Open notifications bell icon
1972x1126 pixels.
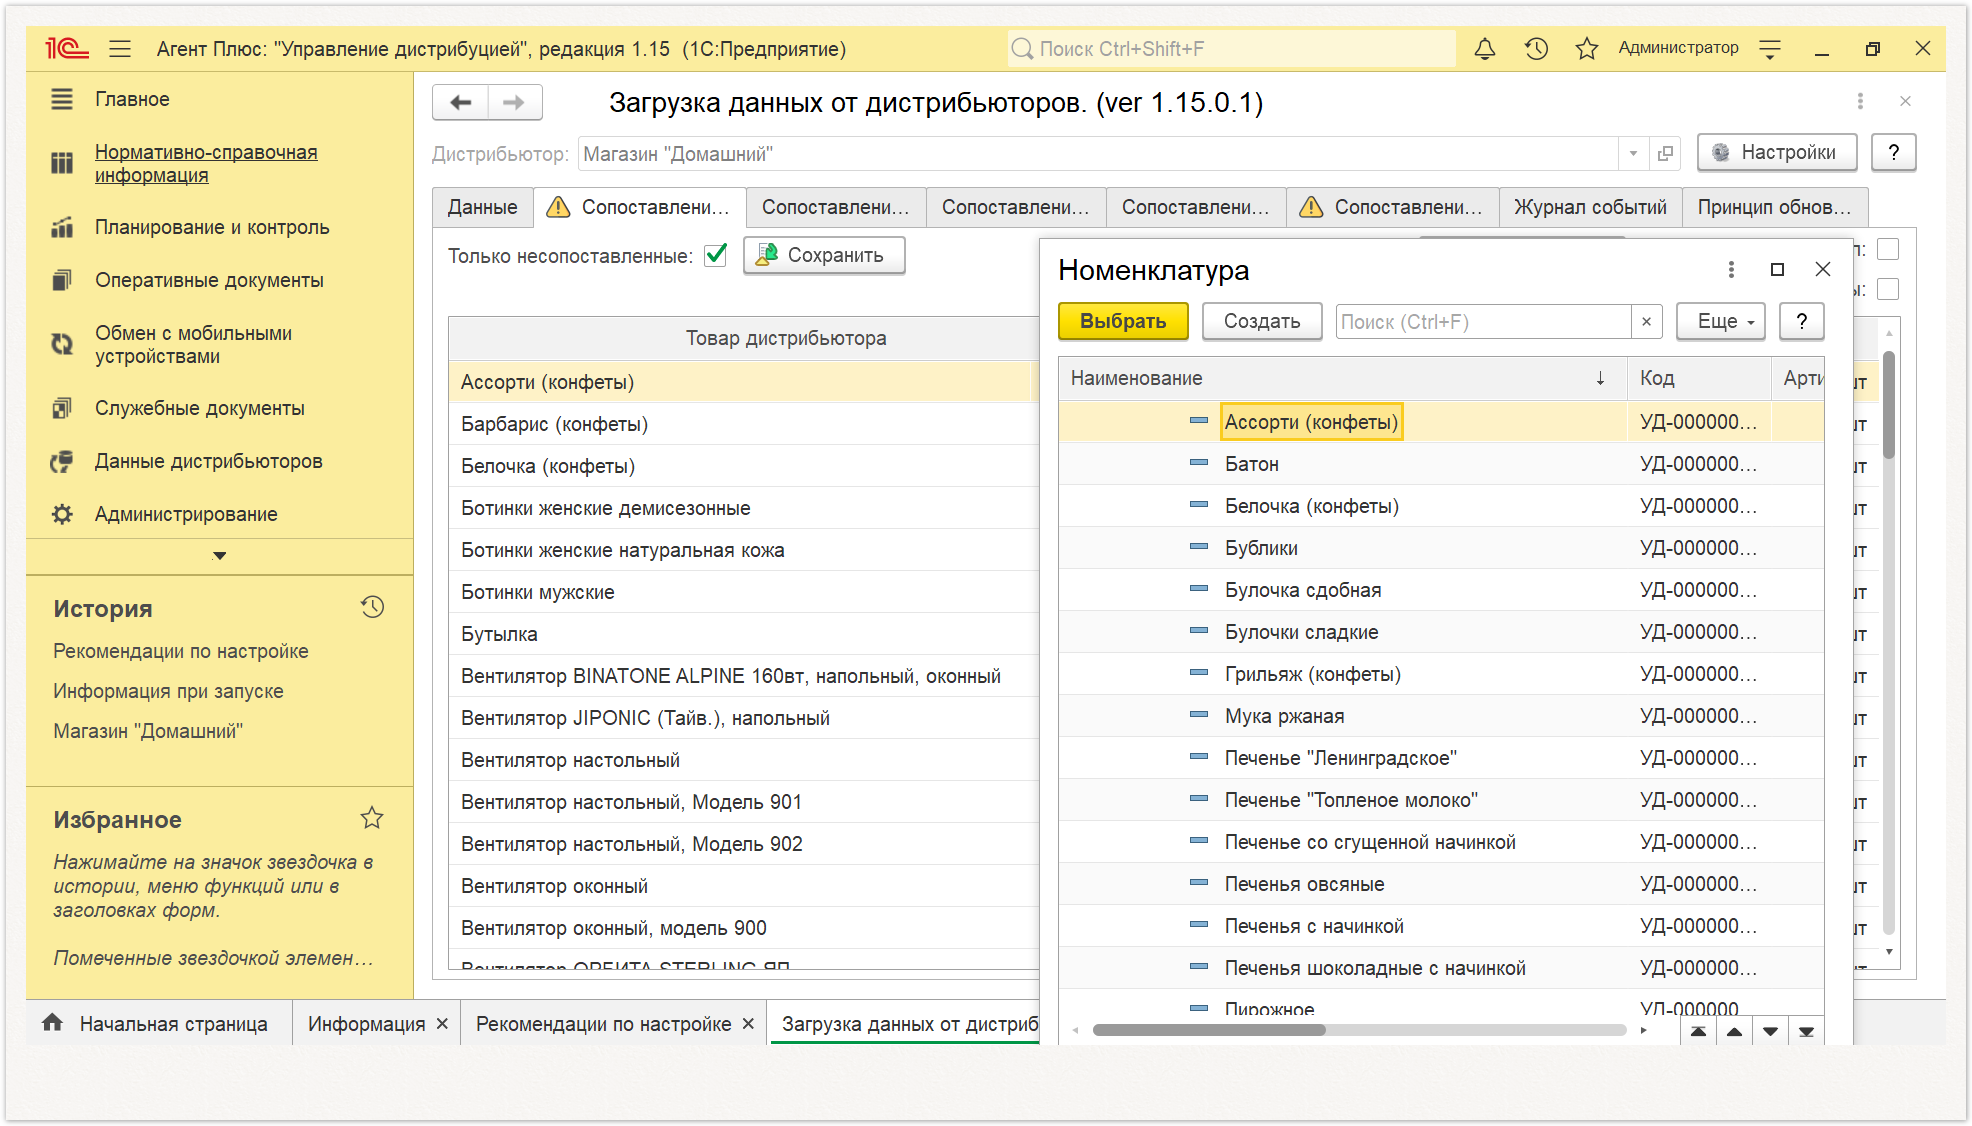click(x=1485, y=48)
